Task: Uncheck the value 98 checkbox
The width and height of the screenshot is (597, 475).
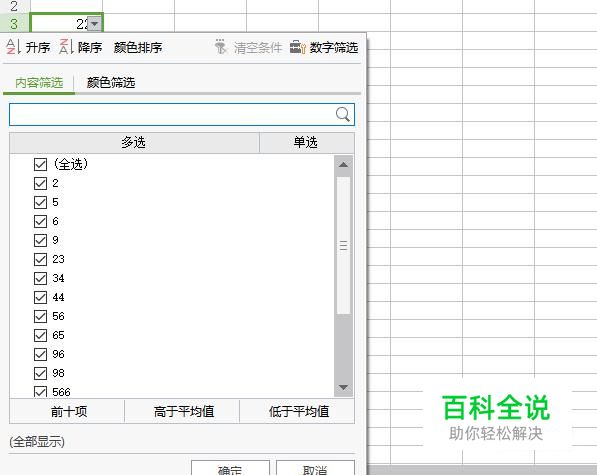Action: pyautogui.click(x=40, y=374)
